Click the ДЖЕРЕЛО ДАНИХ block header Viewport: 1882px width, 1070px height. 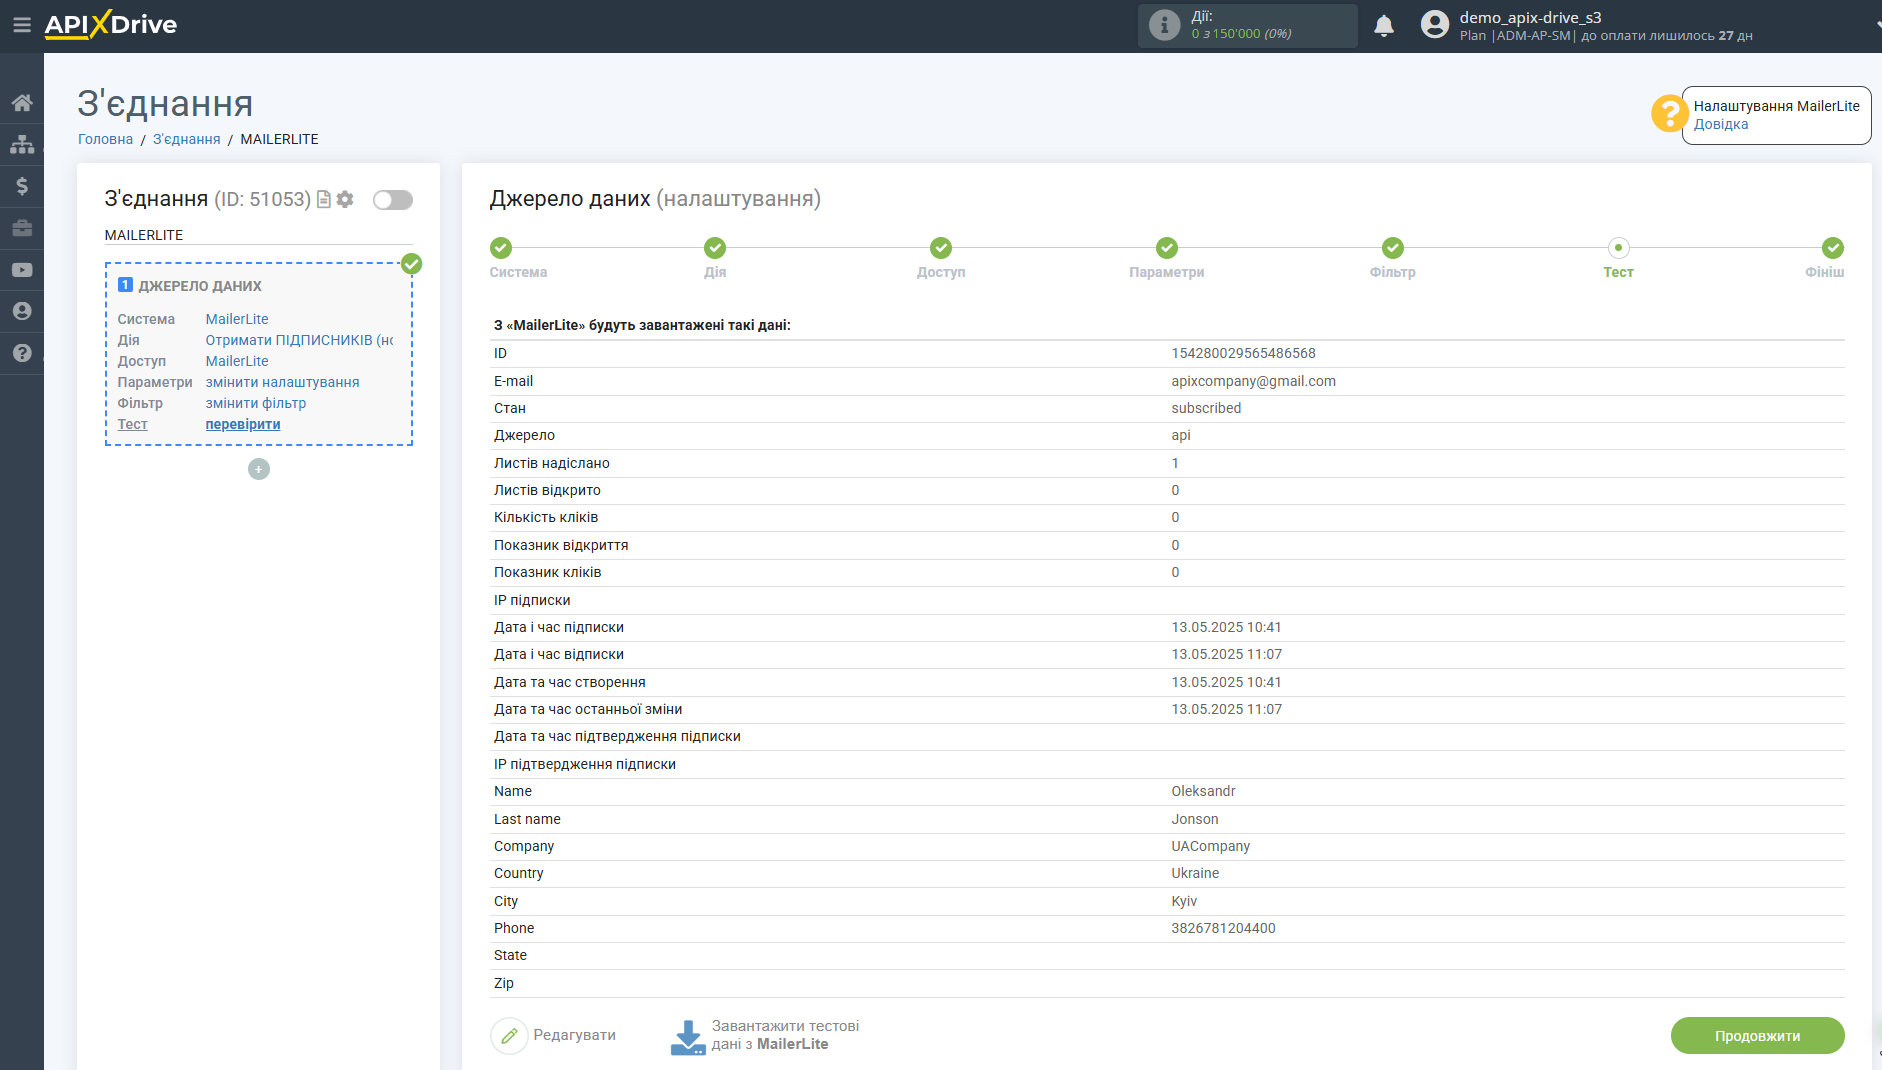pos(200,286)
